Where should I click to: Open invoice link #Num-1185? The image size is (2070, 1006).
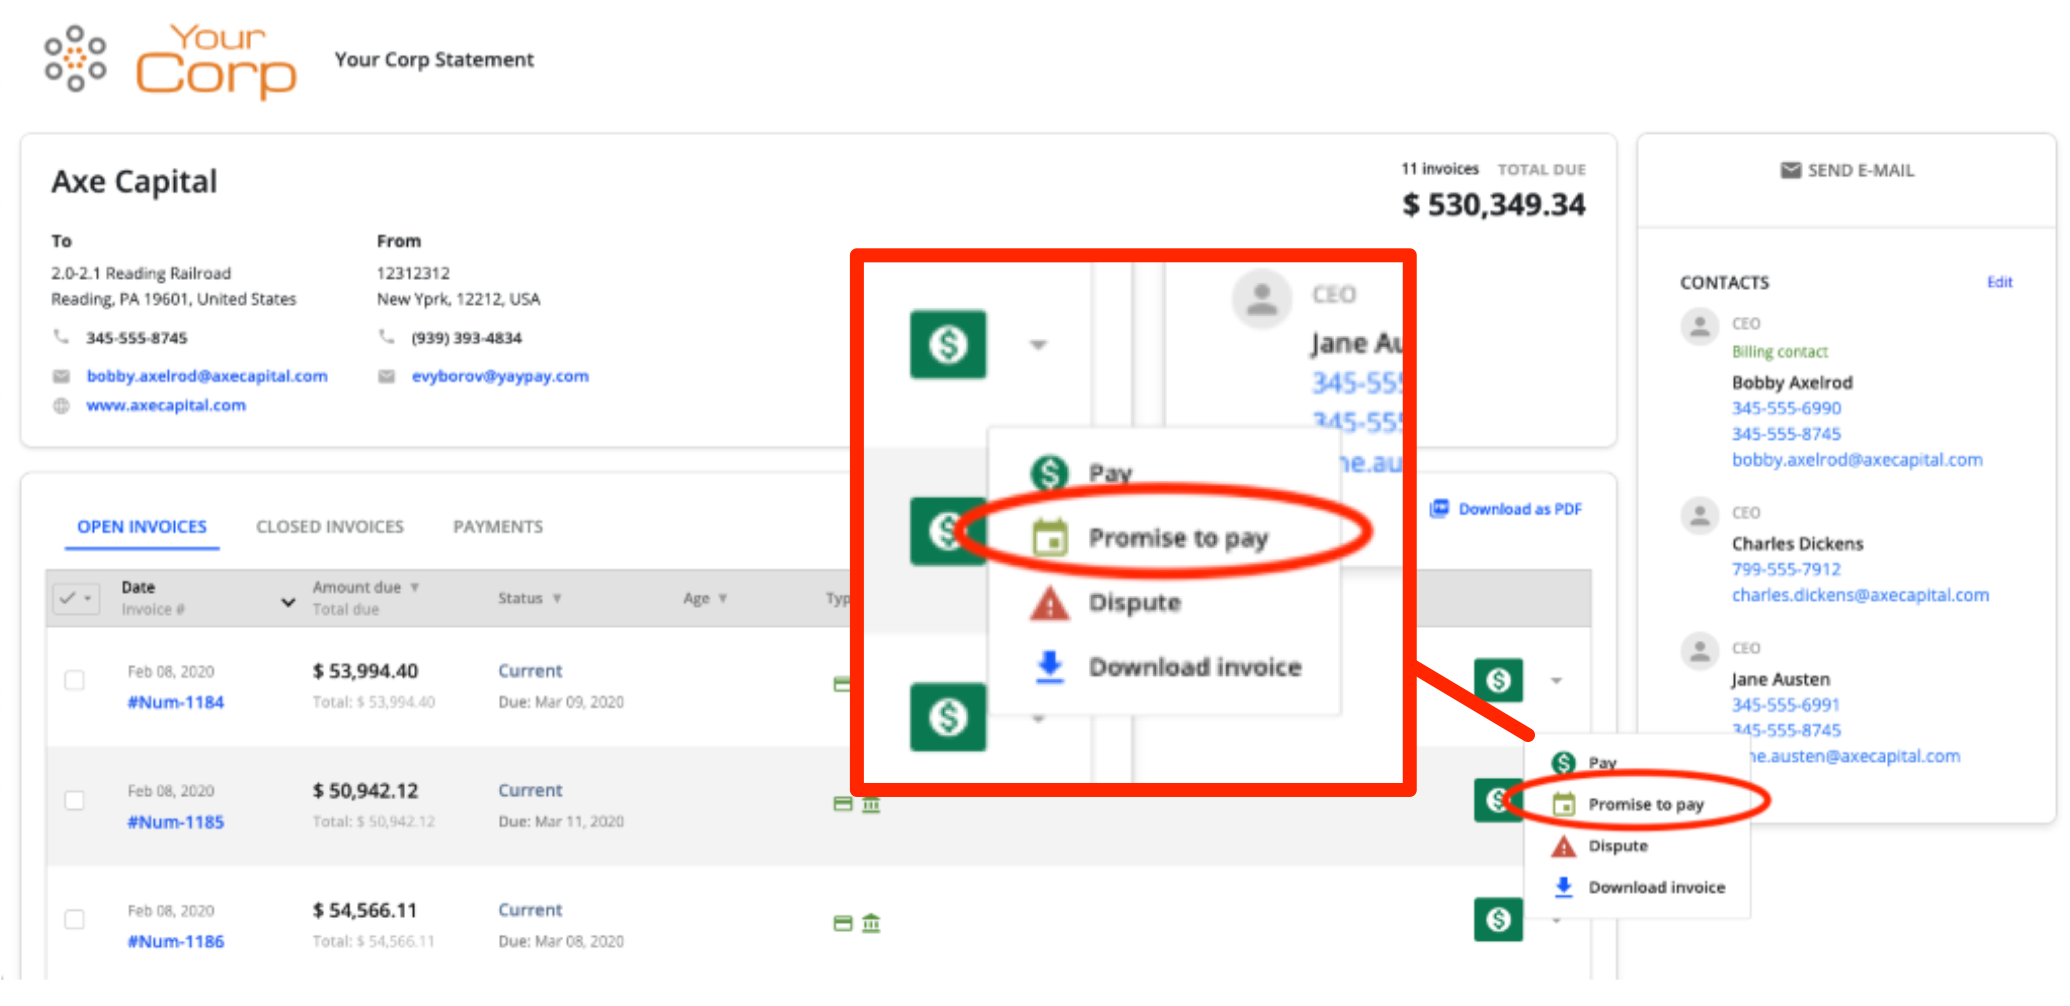tap(176, 822)
